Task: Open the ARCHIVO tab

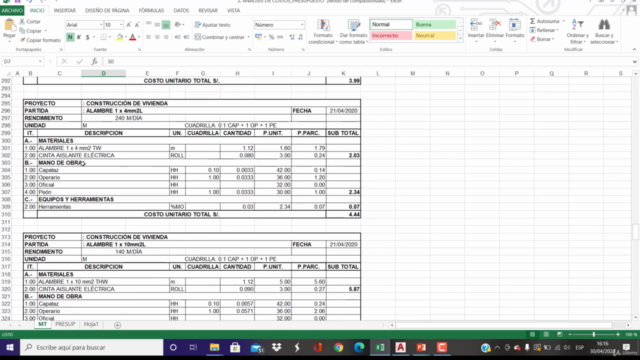Action: pyautogui.click(x=12, y=10)
